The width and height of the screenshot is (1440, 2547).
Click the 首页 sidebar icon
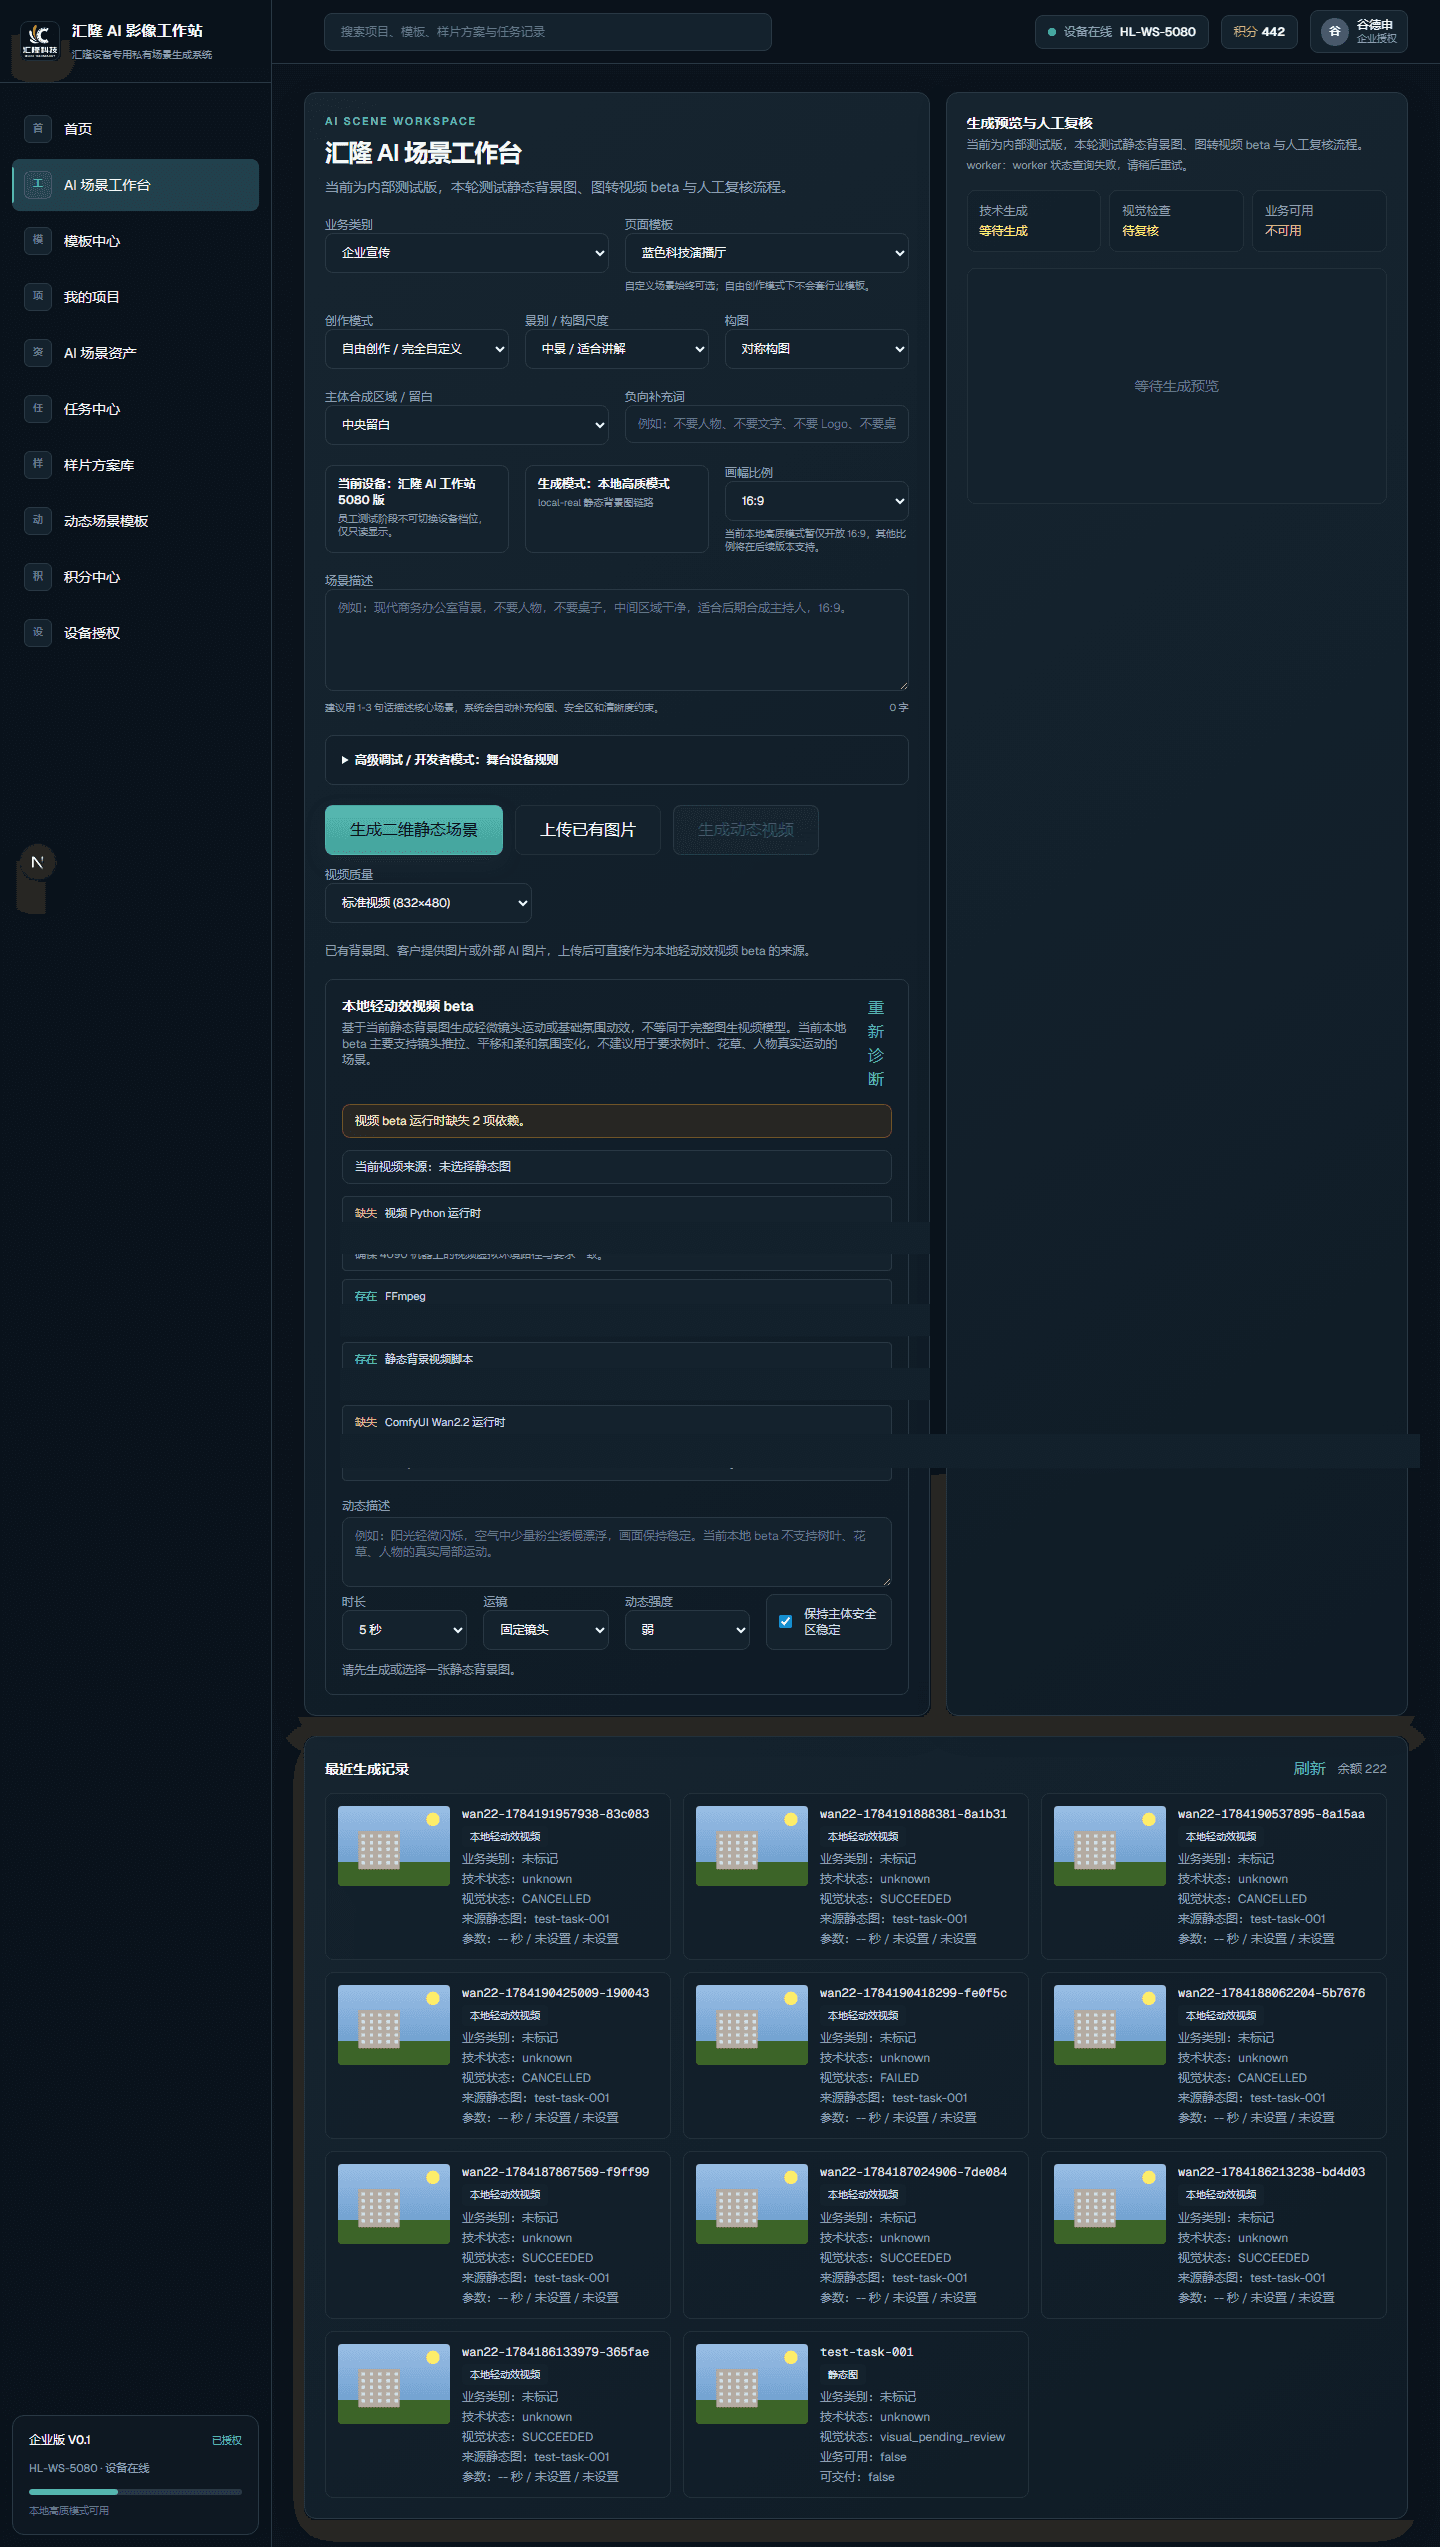click(x=38, y=128)
